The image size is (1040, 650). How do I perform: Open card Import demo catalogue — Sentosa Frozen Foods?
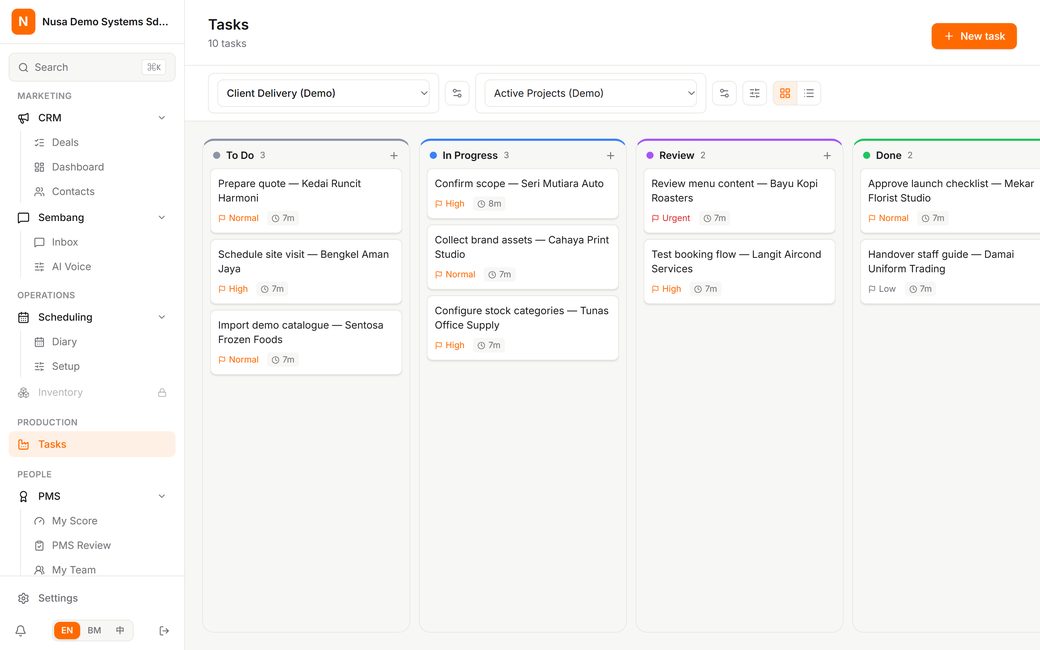[x=306, y=342]
